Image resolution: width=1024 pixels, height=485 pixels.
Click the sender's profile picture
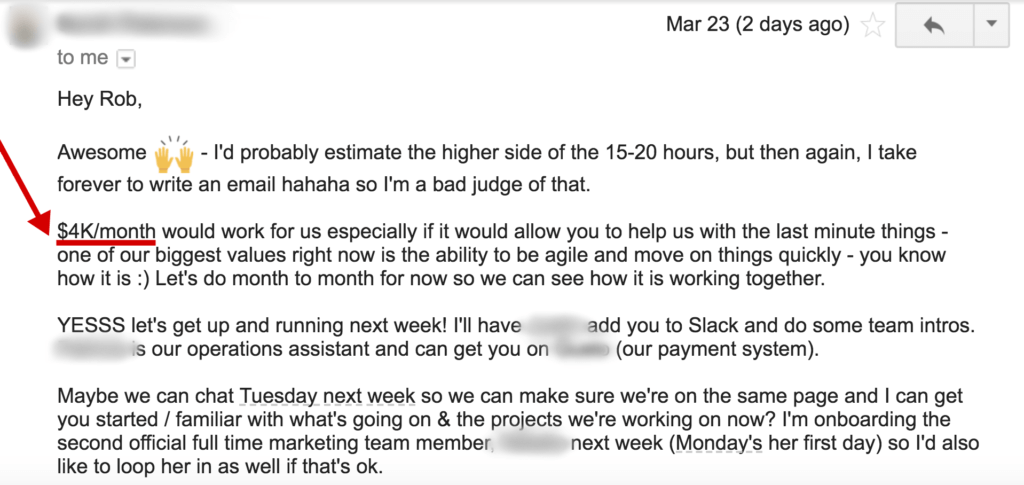[22, 30]
